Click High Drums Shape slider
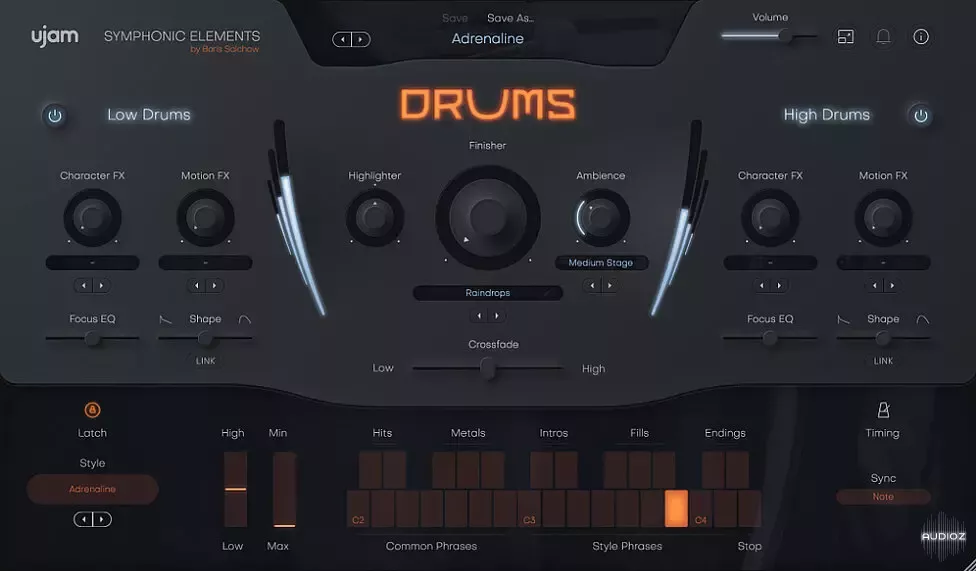Image resolution: width=976 pixels, height=571 pixels. point(883,339)
